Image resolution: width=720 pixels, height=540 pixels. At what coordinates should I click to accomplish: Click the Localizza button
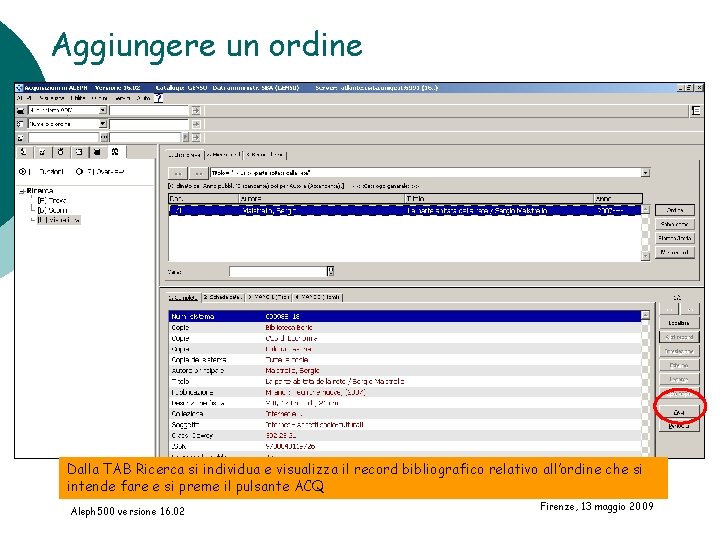point(679,323)
